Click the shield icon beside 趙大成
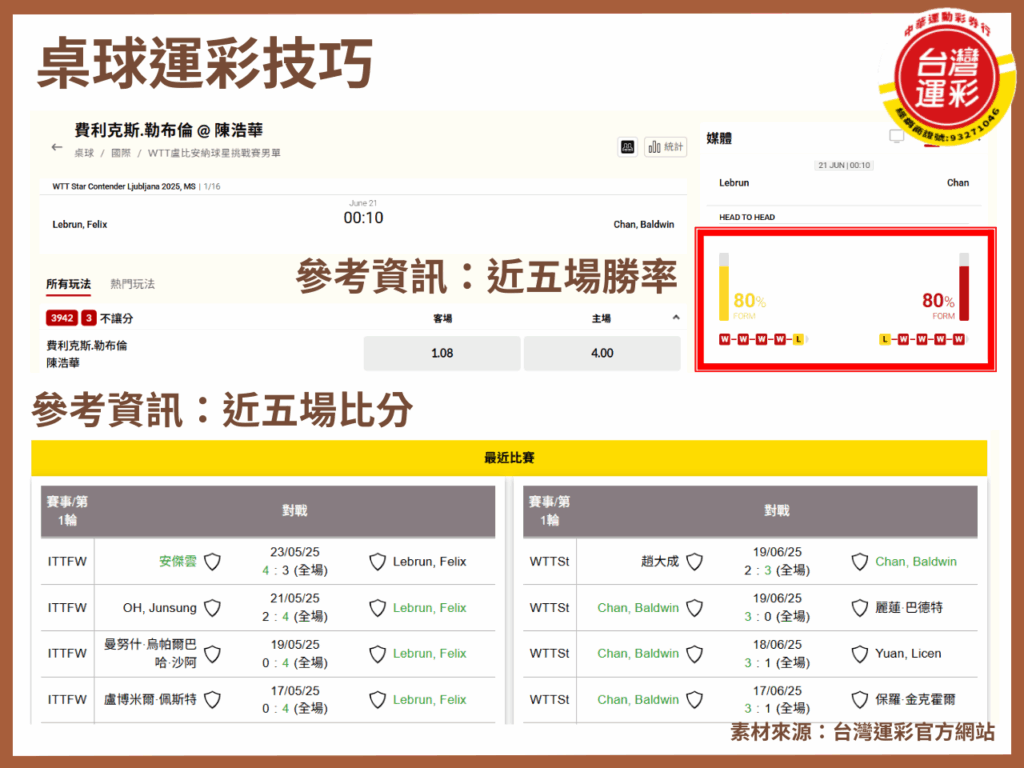This screenshot has width=1024, height=768. tap(695, 562)
